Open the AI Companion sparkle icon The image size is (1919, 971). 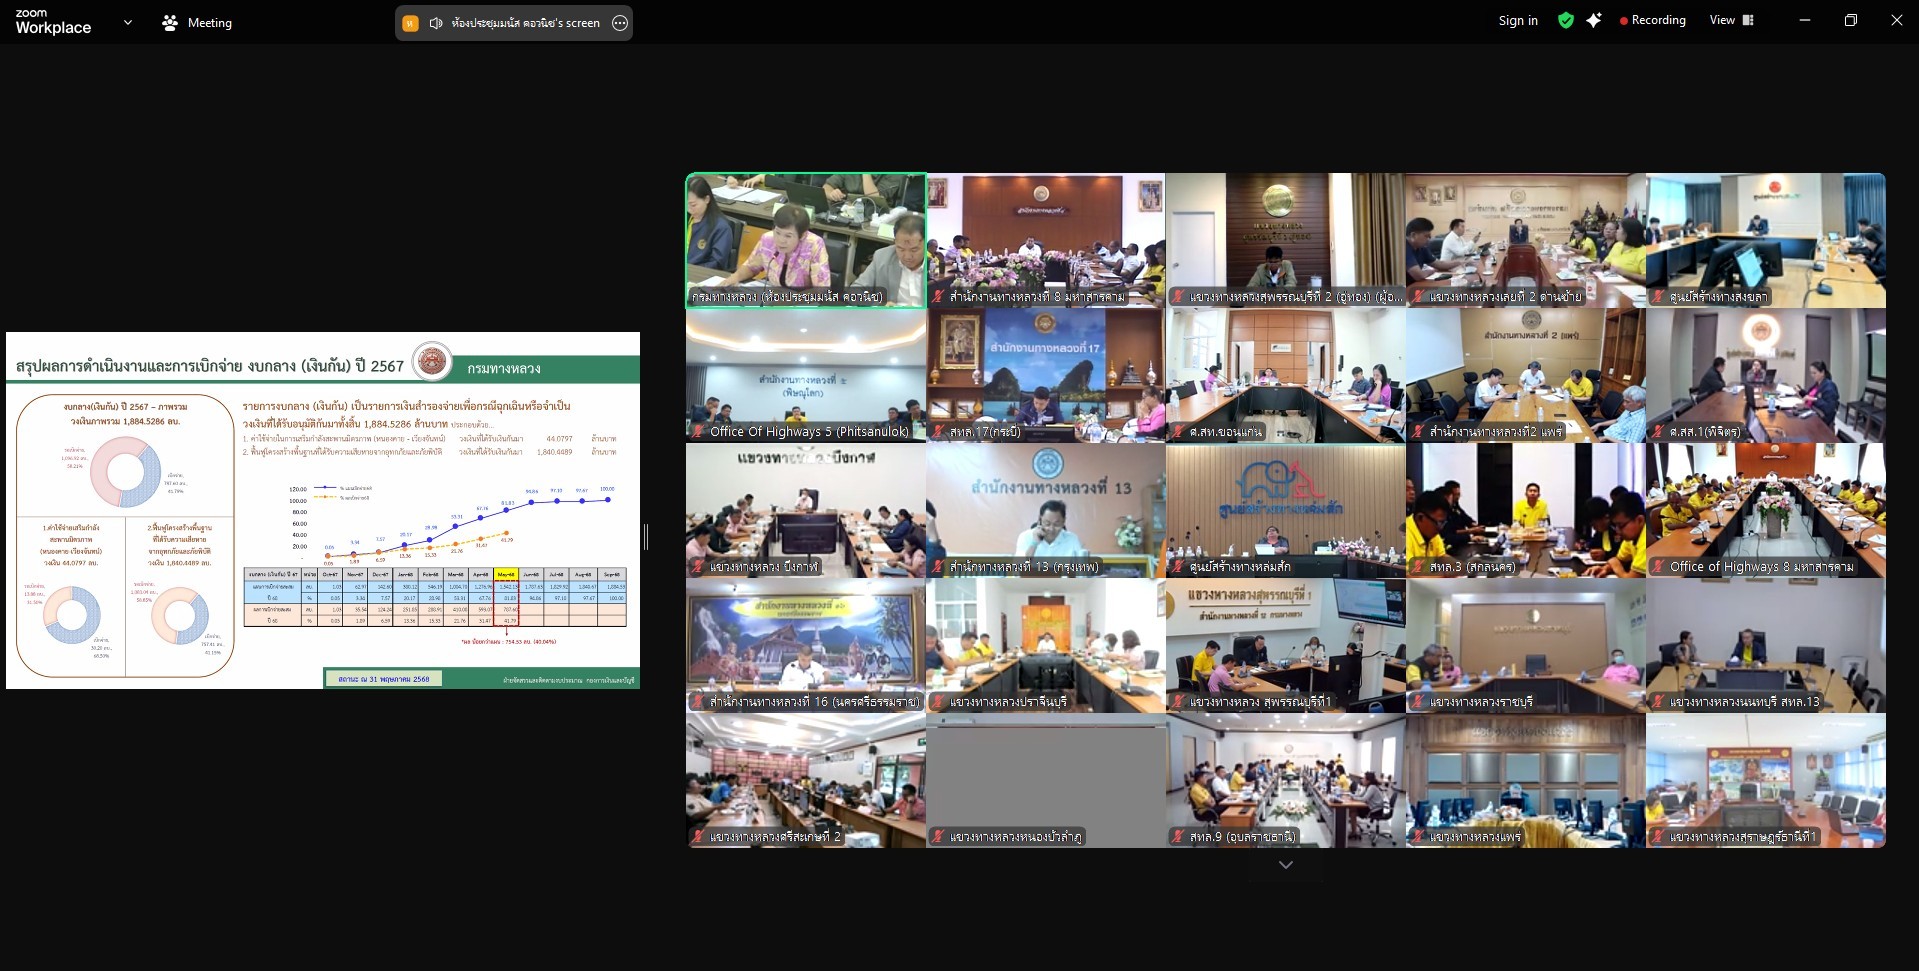[1594, 20]
